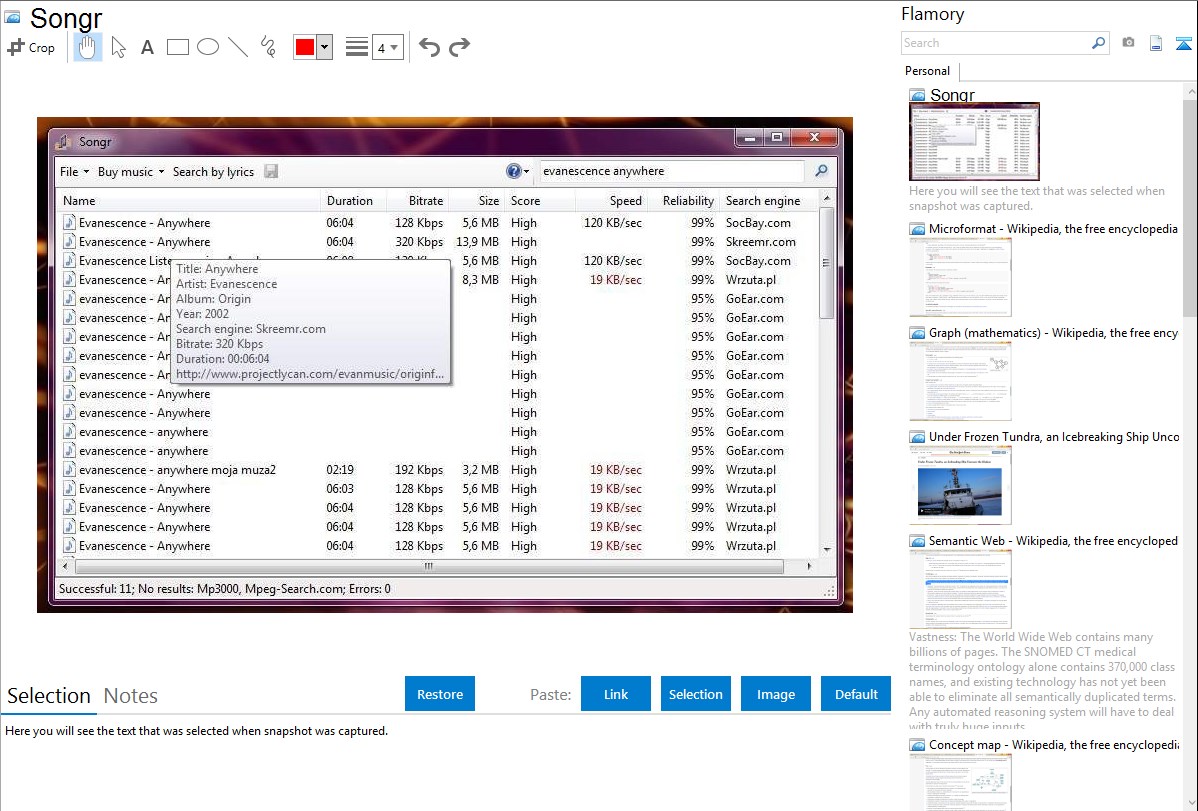The width and height of the screenshot is (1198, 811).
Task: Click the Paste Link button
Action: click(x=616, y=694)
